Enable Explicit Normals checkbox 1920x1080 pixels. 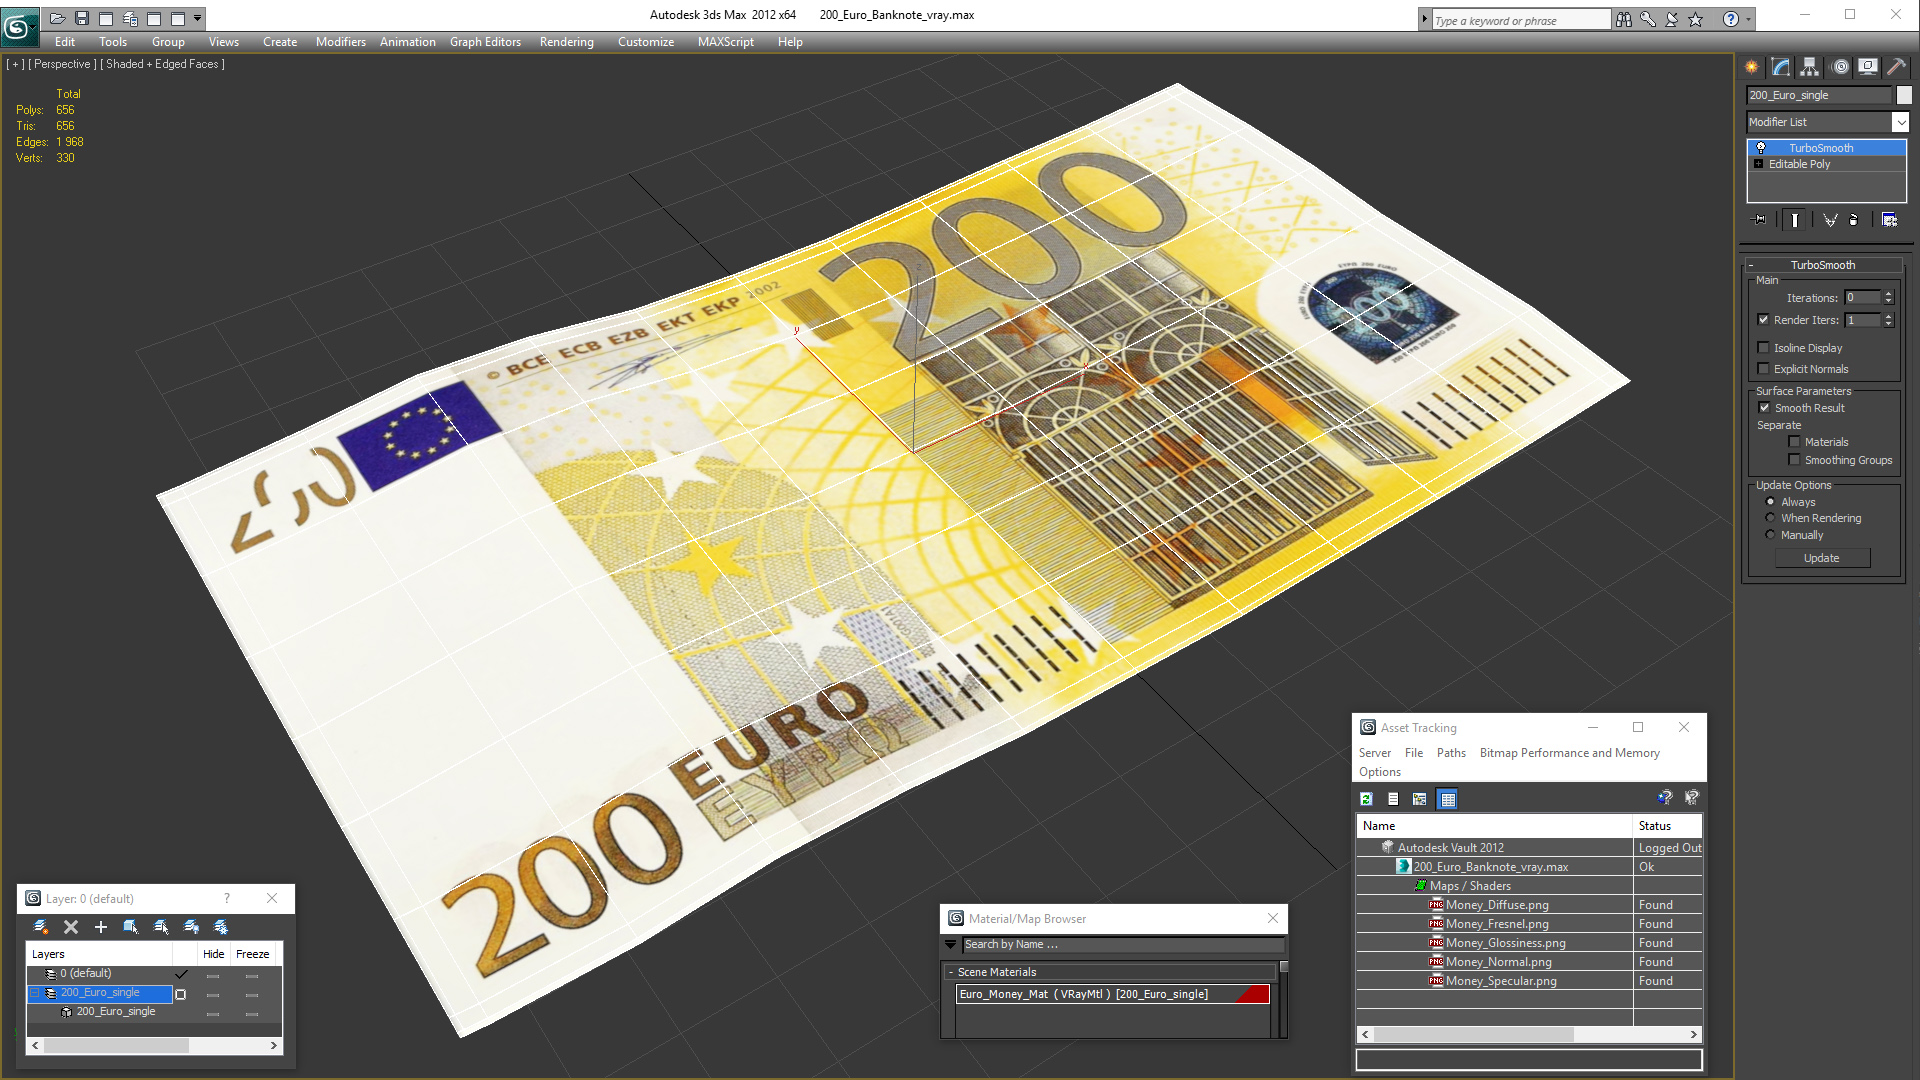1763,369
